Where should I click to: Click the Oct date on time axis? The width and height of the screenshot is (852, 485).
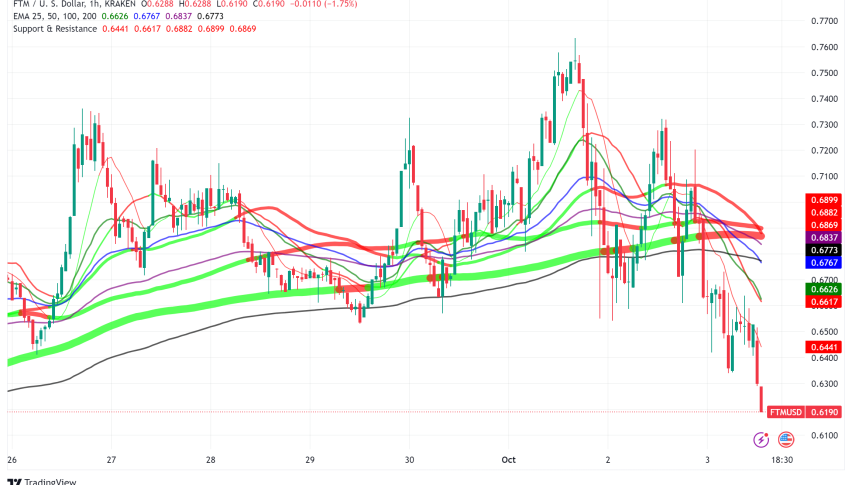(509, 459)
